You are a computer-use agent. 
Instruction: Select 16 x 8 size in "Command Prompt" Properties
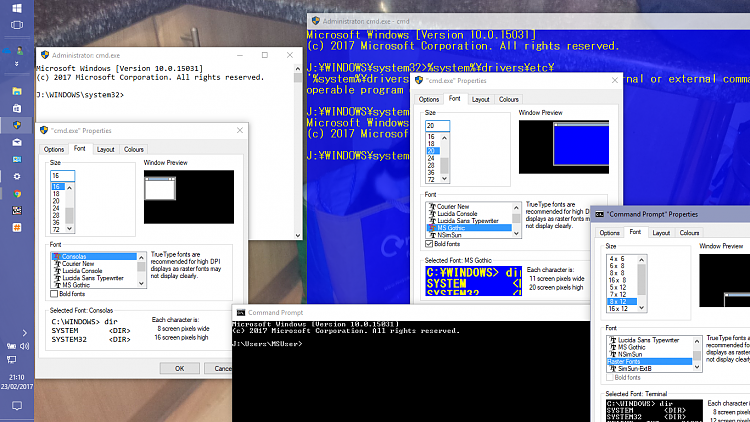[622, 280]
